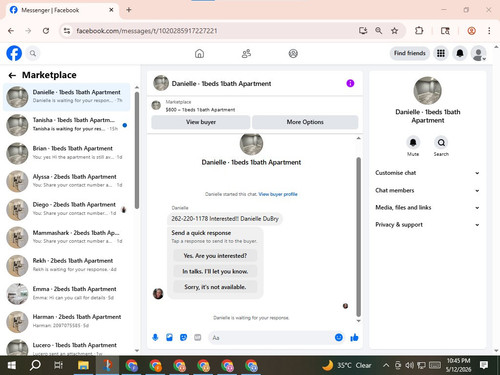
Task: Open Diego 2beds 1bath conversation
Action: 67,209
